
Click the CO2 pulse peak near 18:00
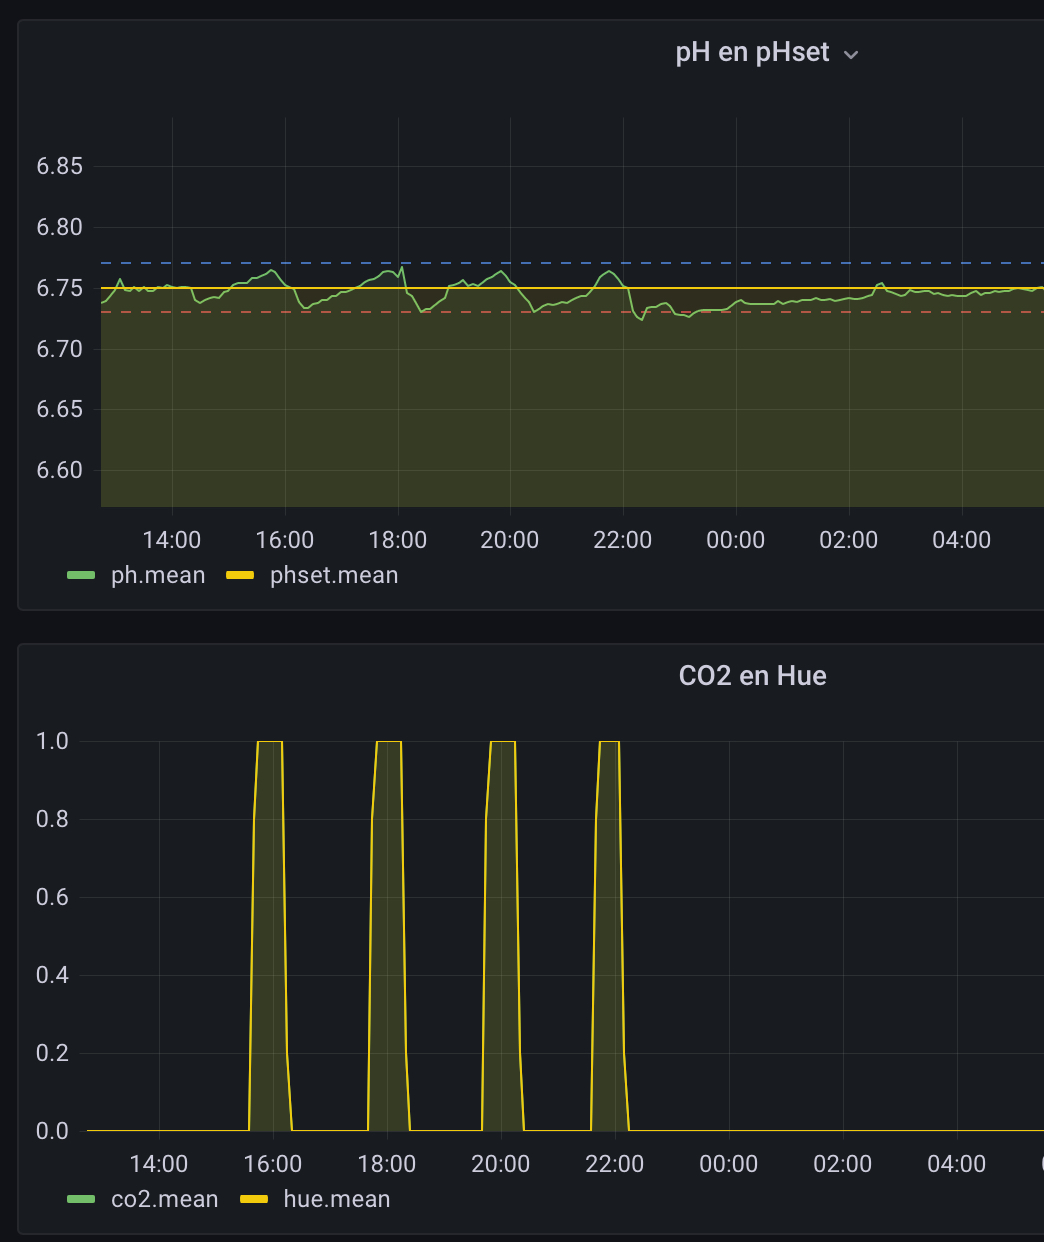pos(388,742)
